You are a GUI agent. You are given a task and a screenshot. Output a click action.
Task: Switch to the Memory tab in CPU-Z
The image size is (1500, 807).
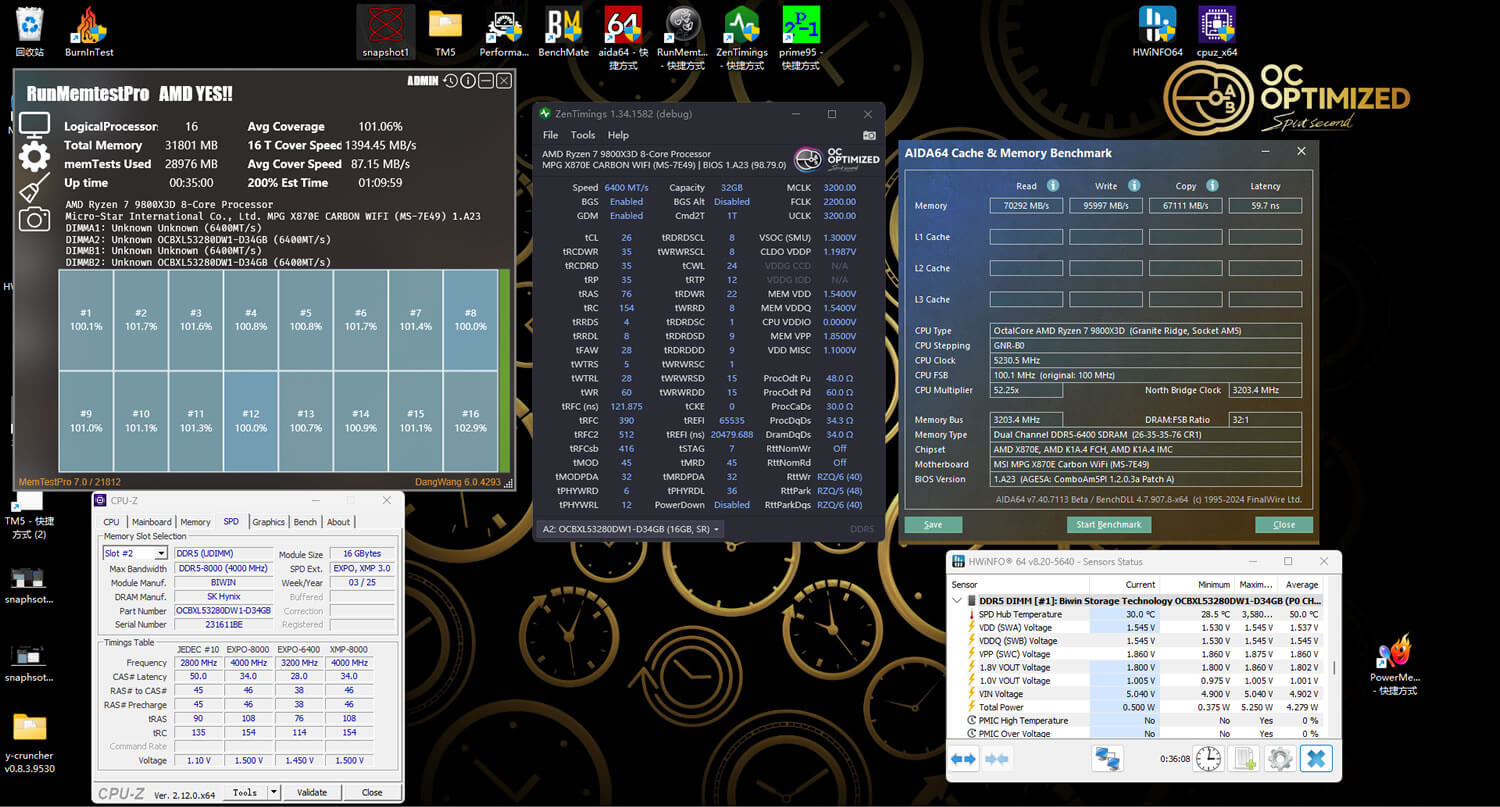195,522
